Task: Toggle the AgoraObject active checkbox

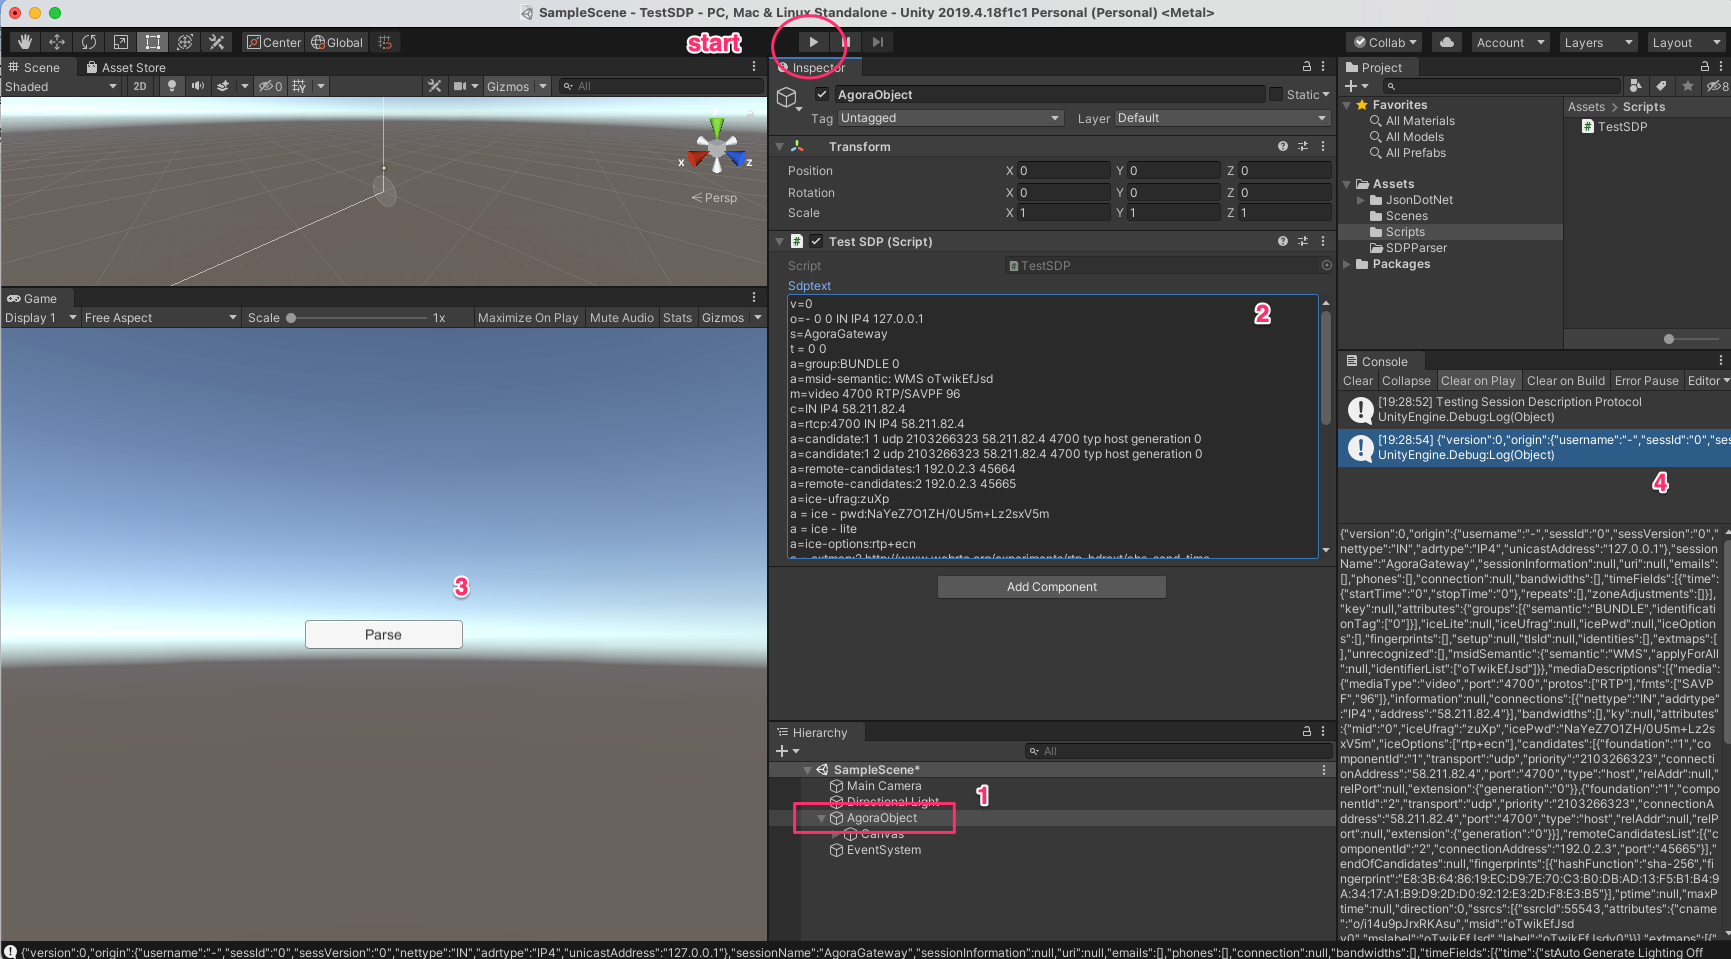Action: pyautogui.click(x=822, y=94)
